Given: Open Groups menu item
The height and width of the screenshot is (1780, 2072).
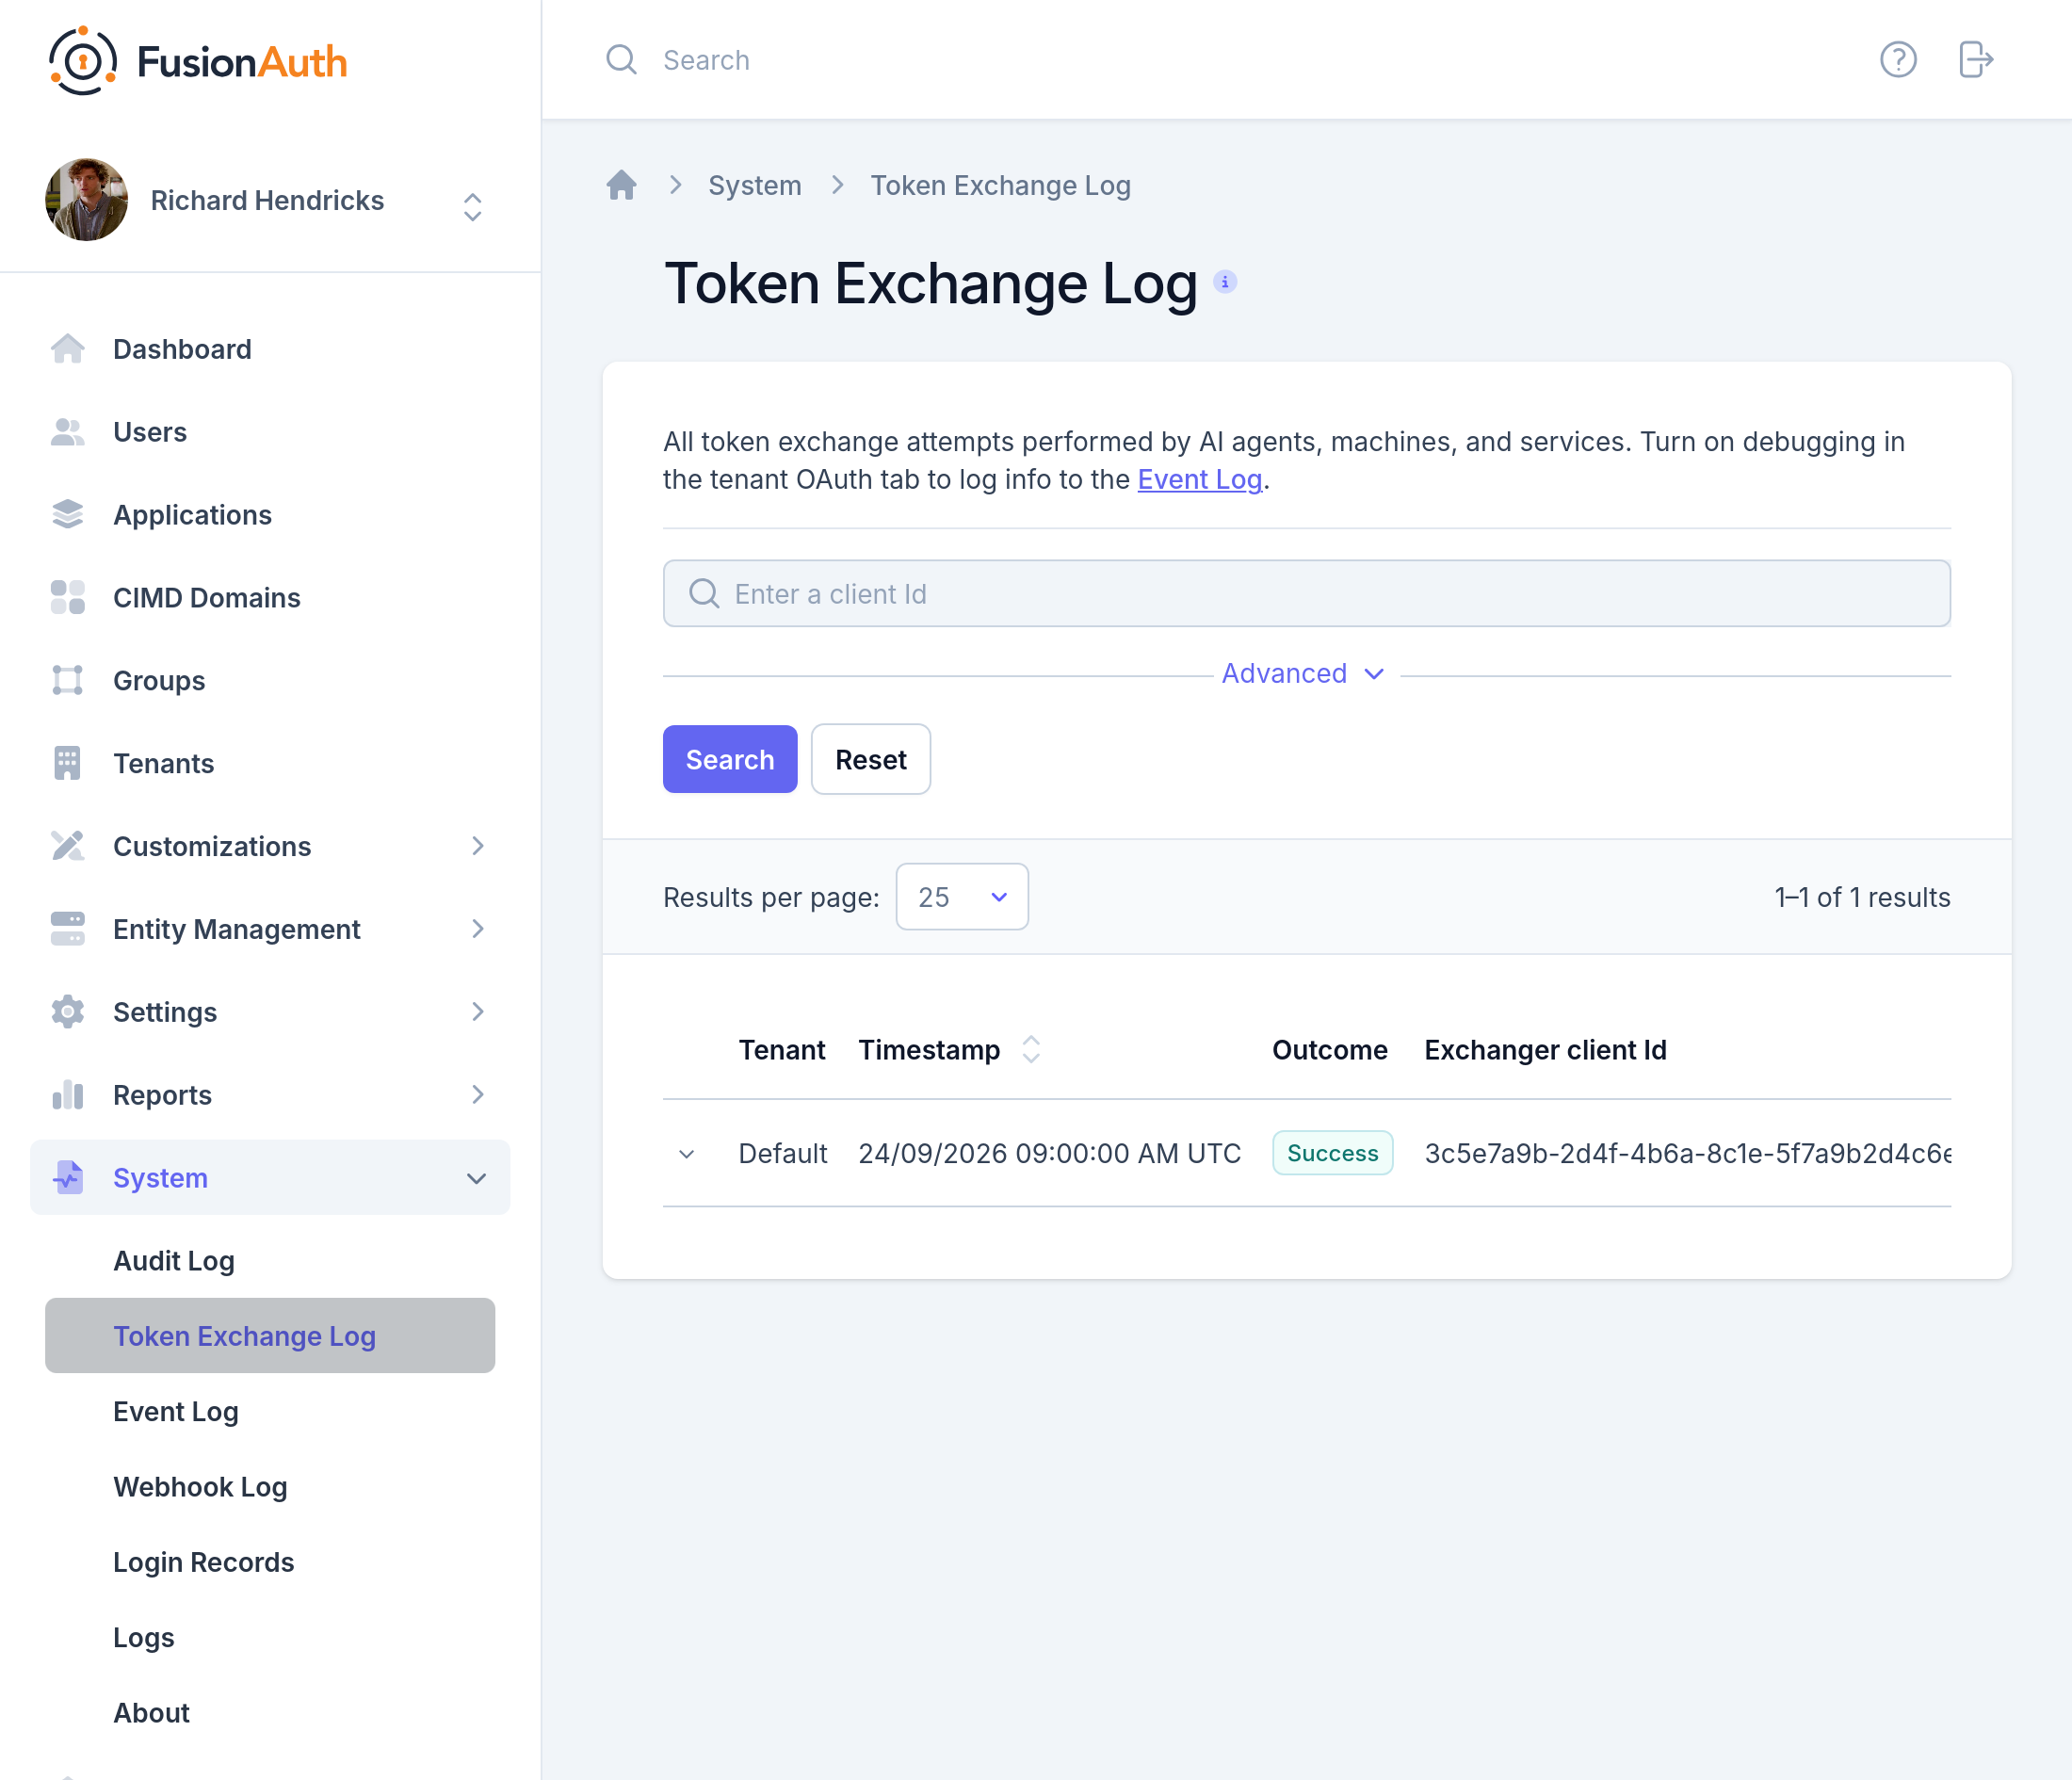Looking at the screenshot, I should [x=270, y=681].
